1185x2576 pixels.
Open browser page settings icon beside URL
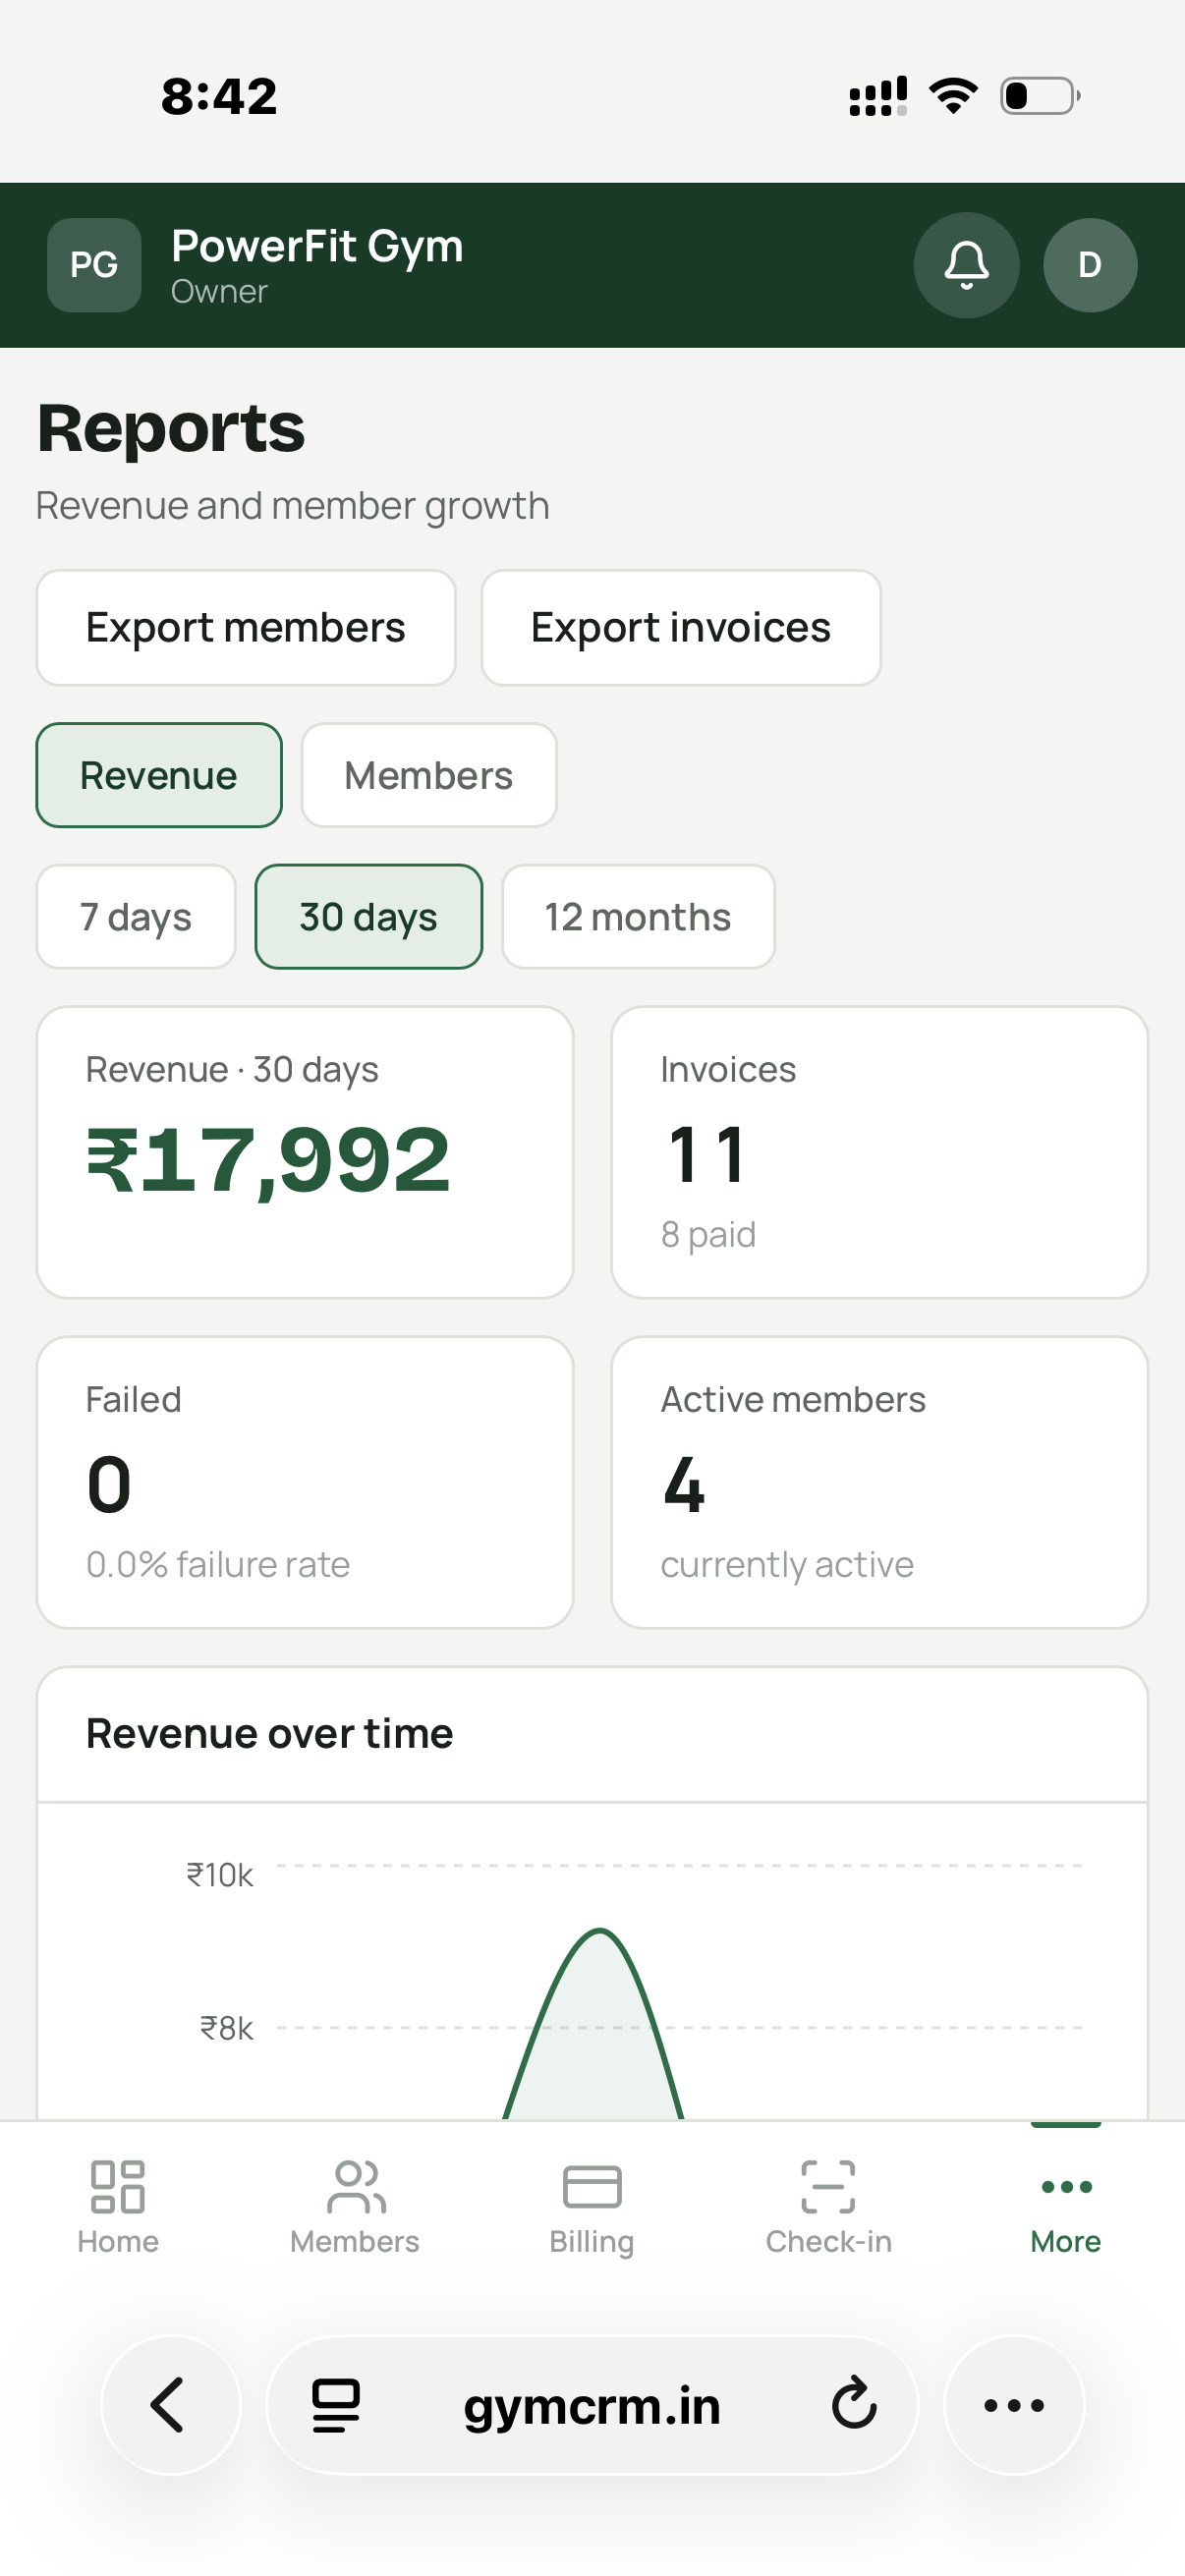(335, 2405)
